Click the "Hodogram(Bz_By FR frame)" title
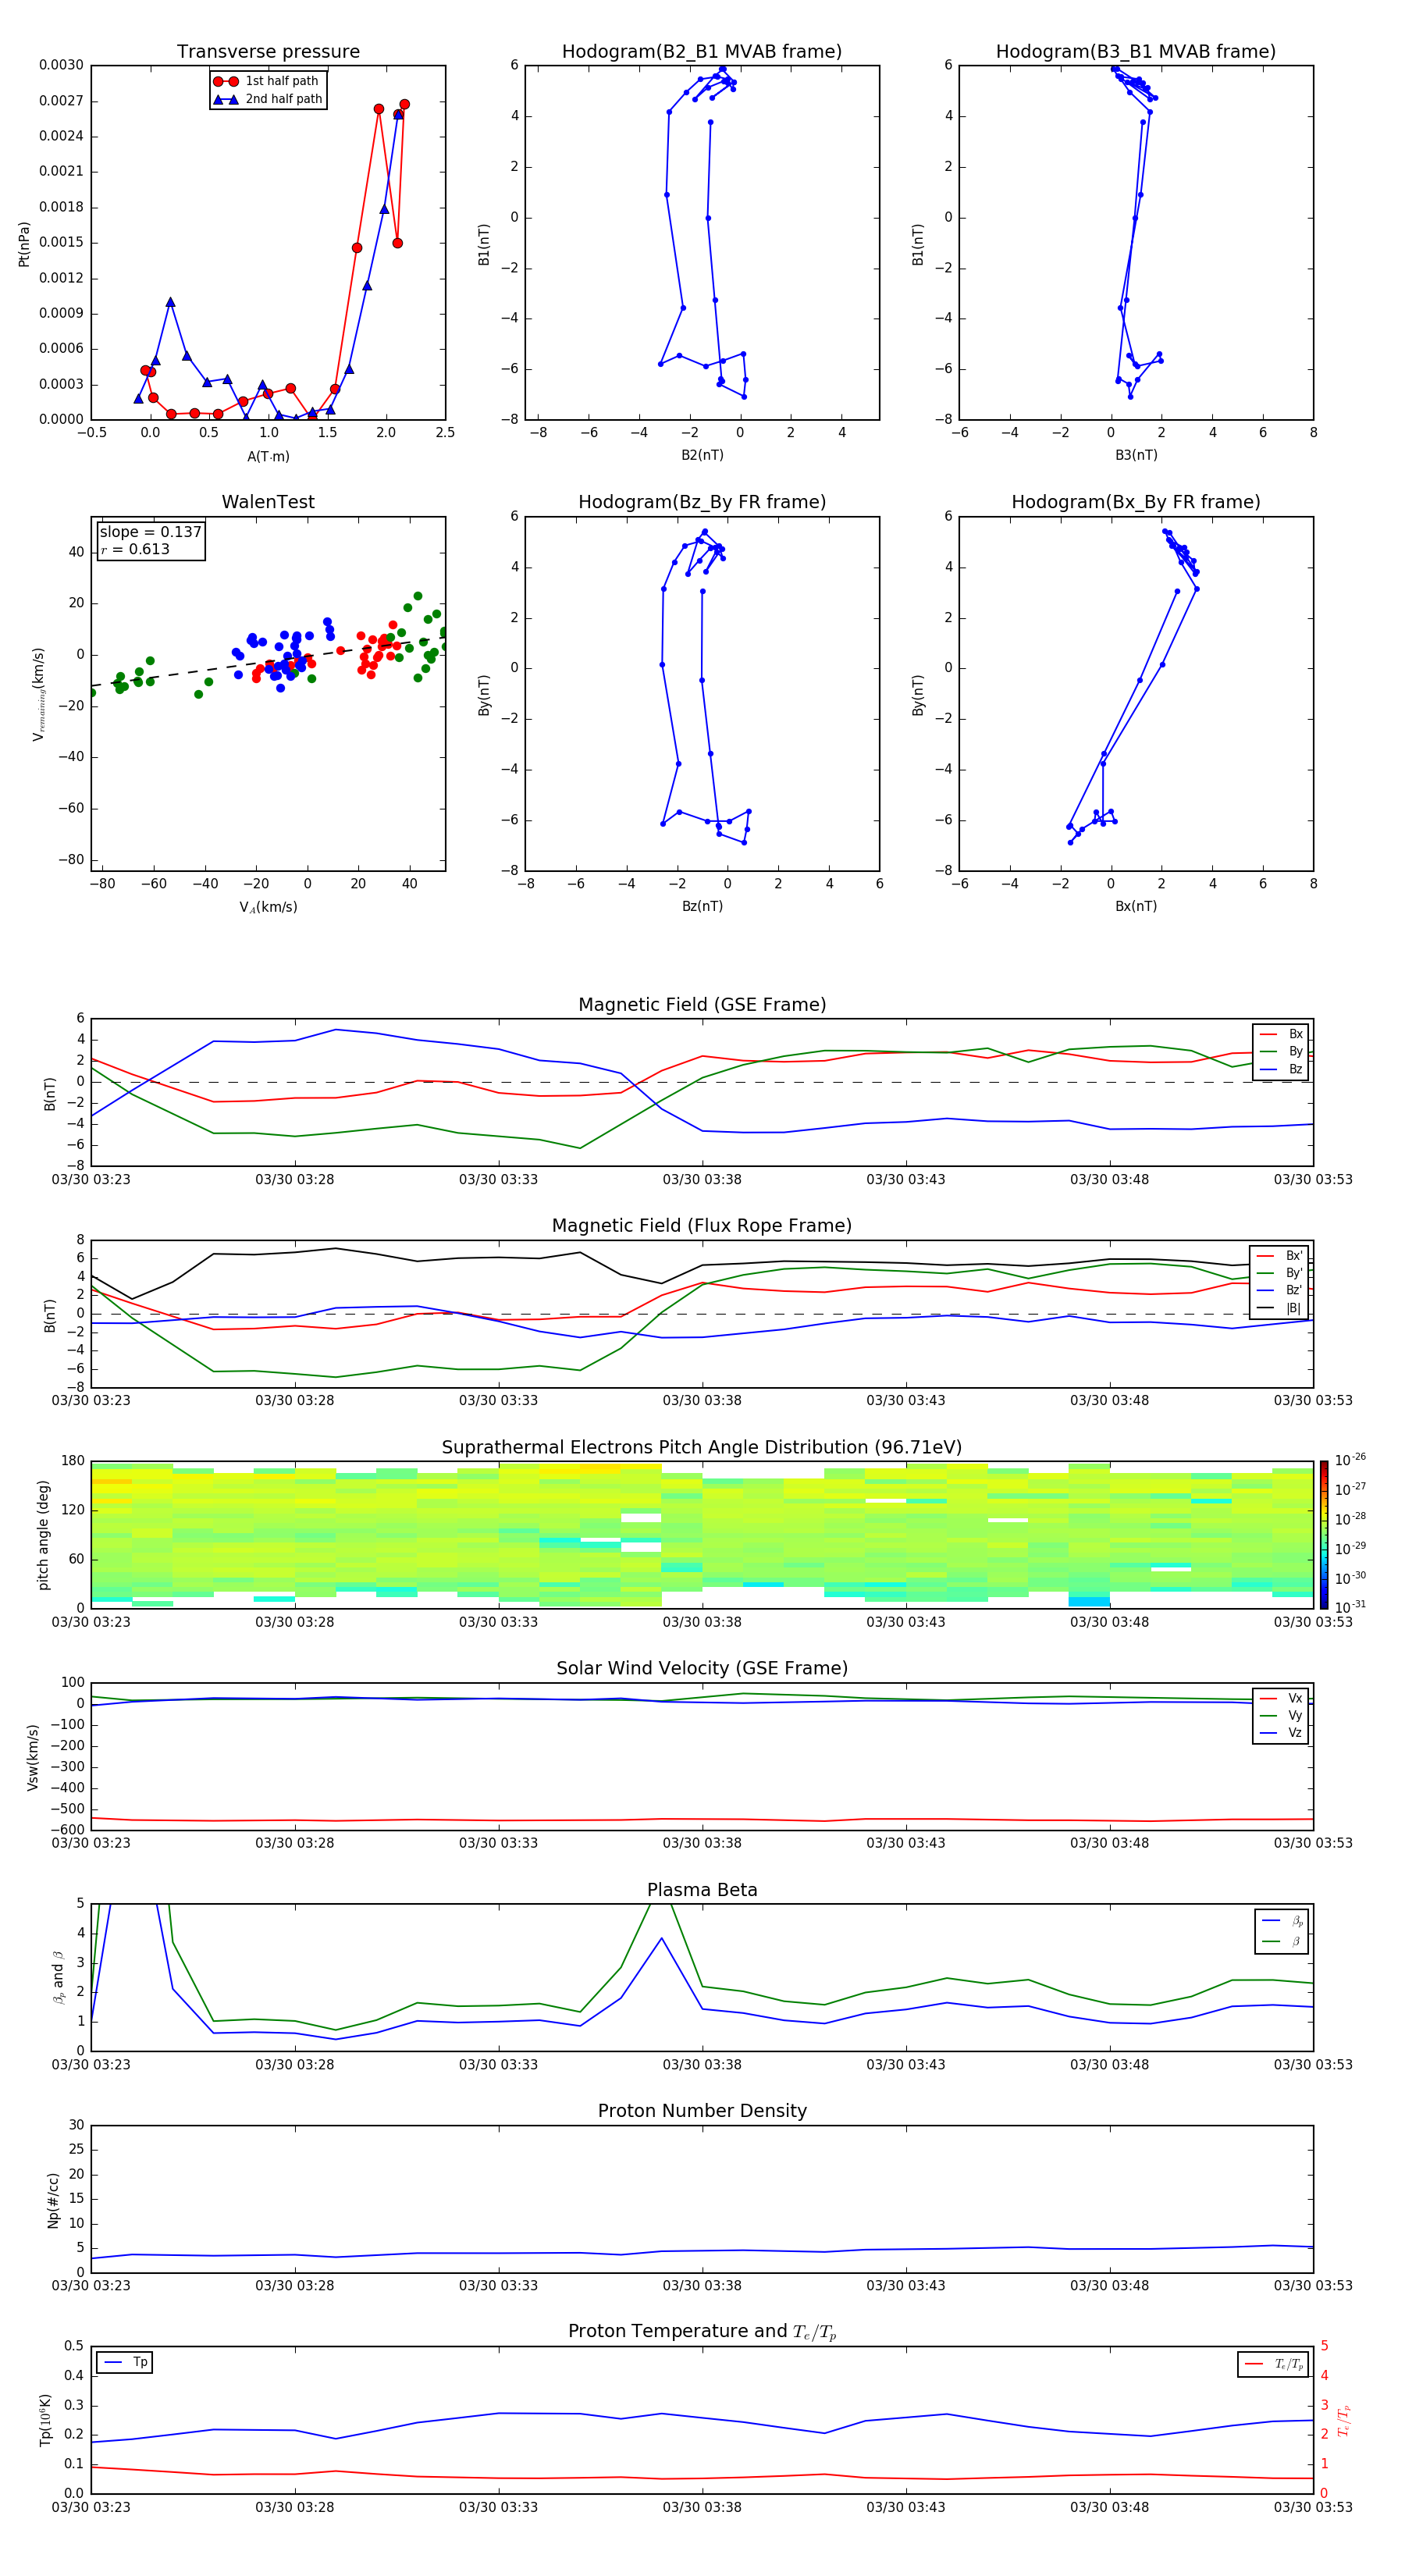 coord(702,502)
